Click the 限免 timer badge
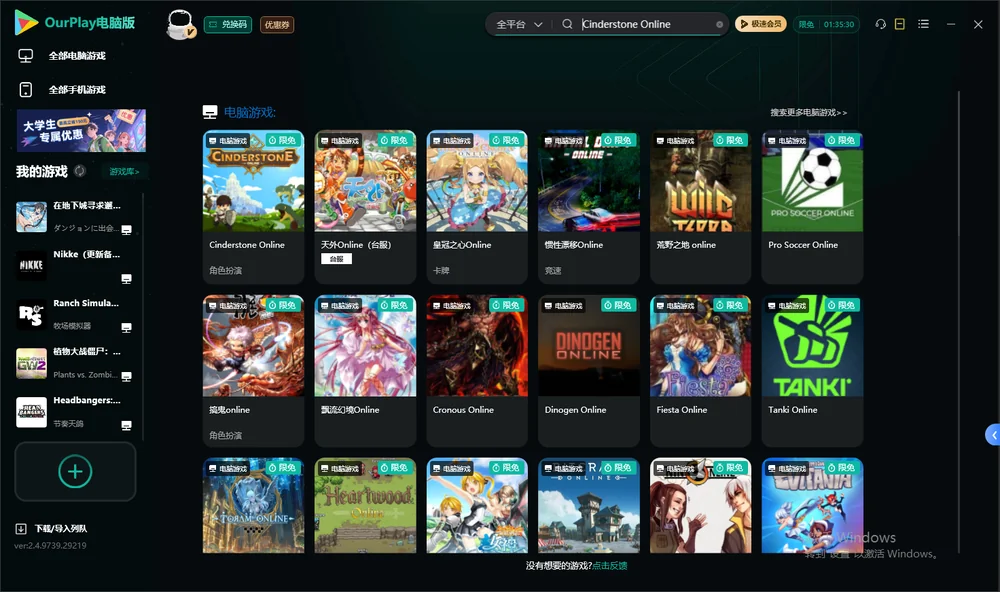Screen dimensions: 1000x592 coord(826,24)
